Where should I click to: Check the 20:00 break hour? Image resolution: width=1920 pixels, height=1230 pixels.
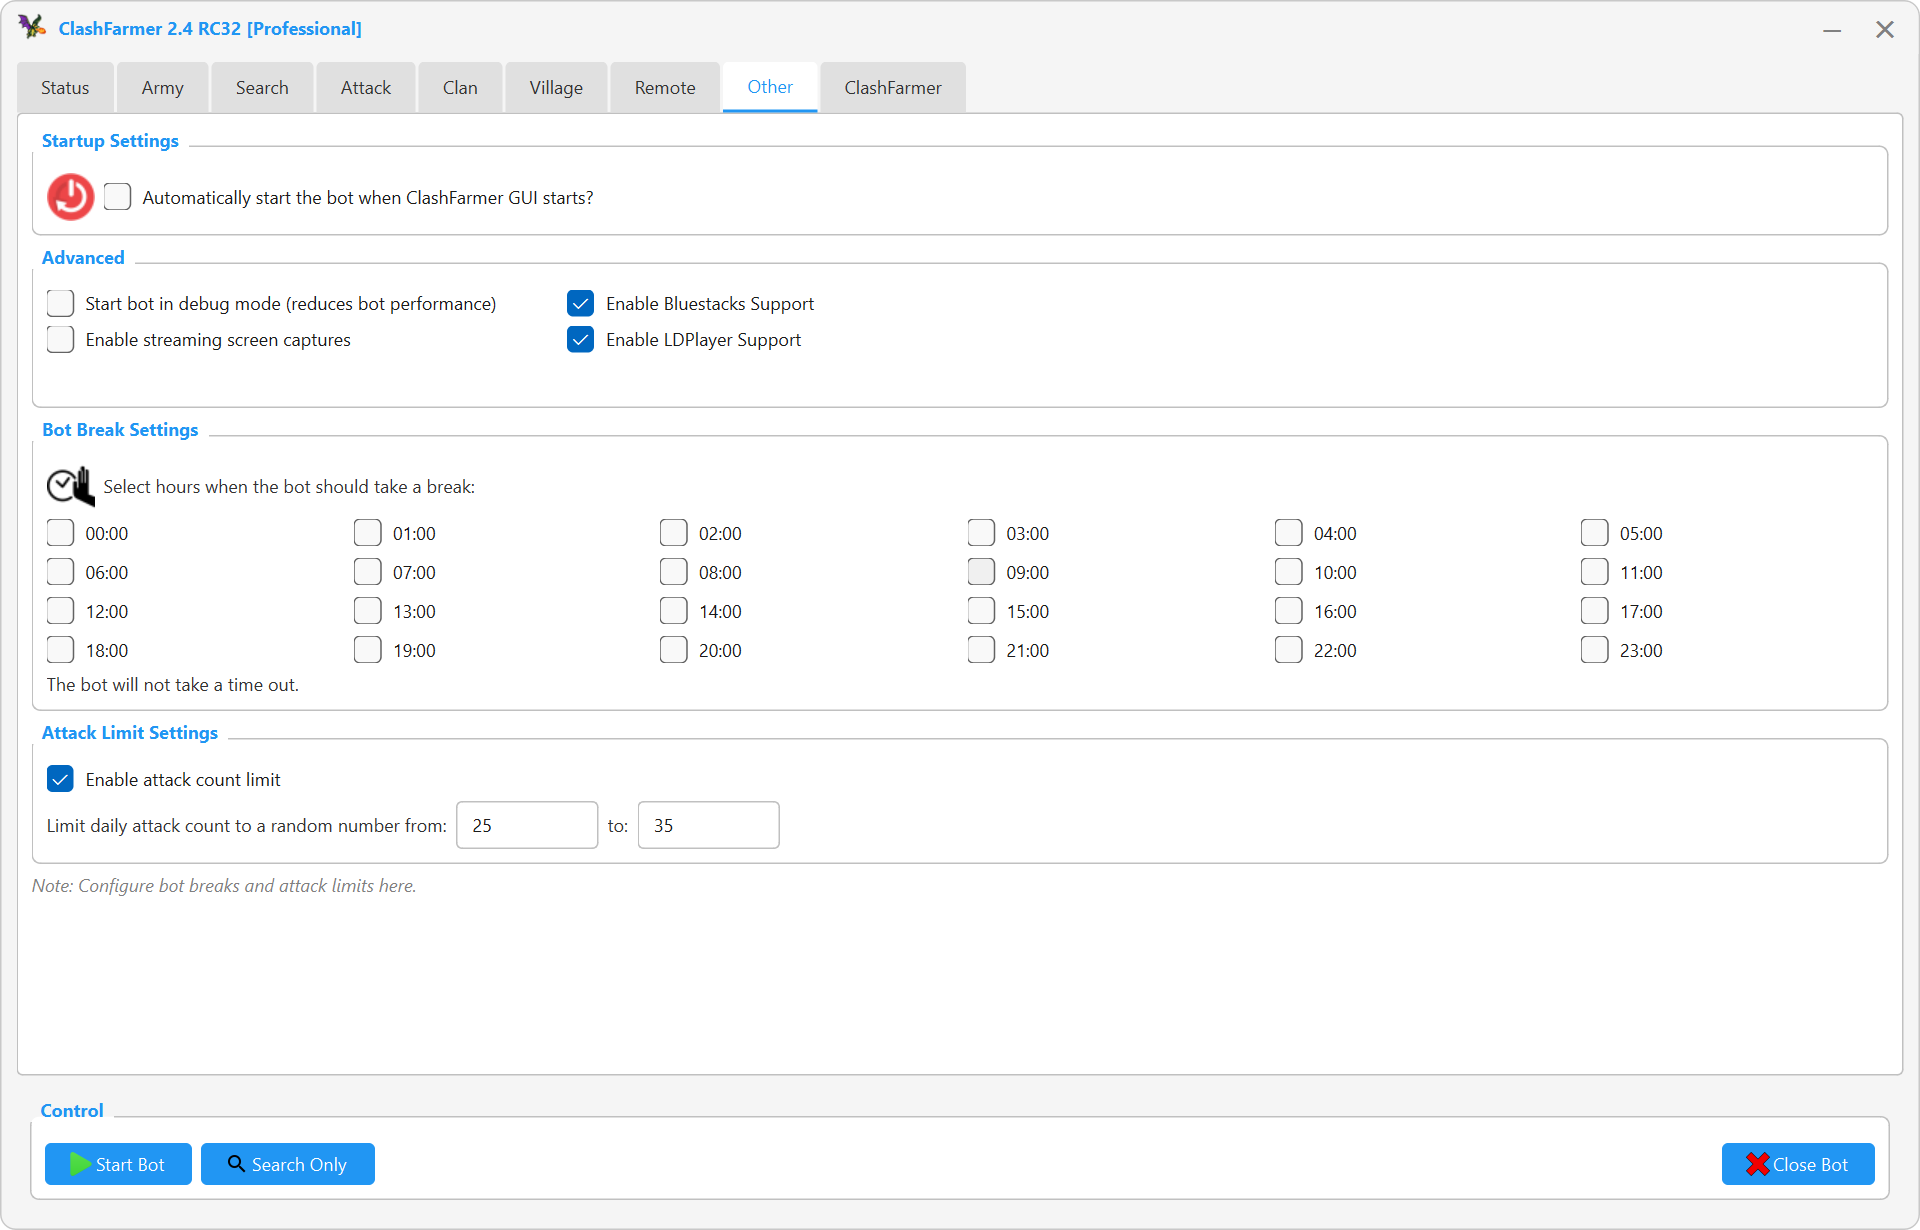click(x=673, y=649)
